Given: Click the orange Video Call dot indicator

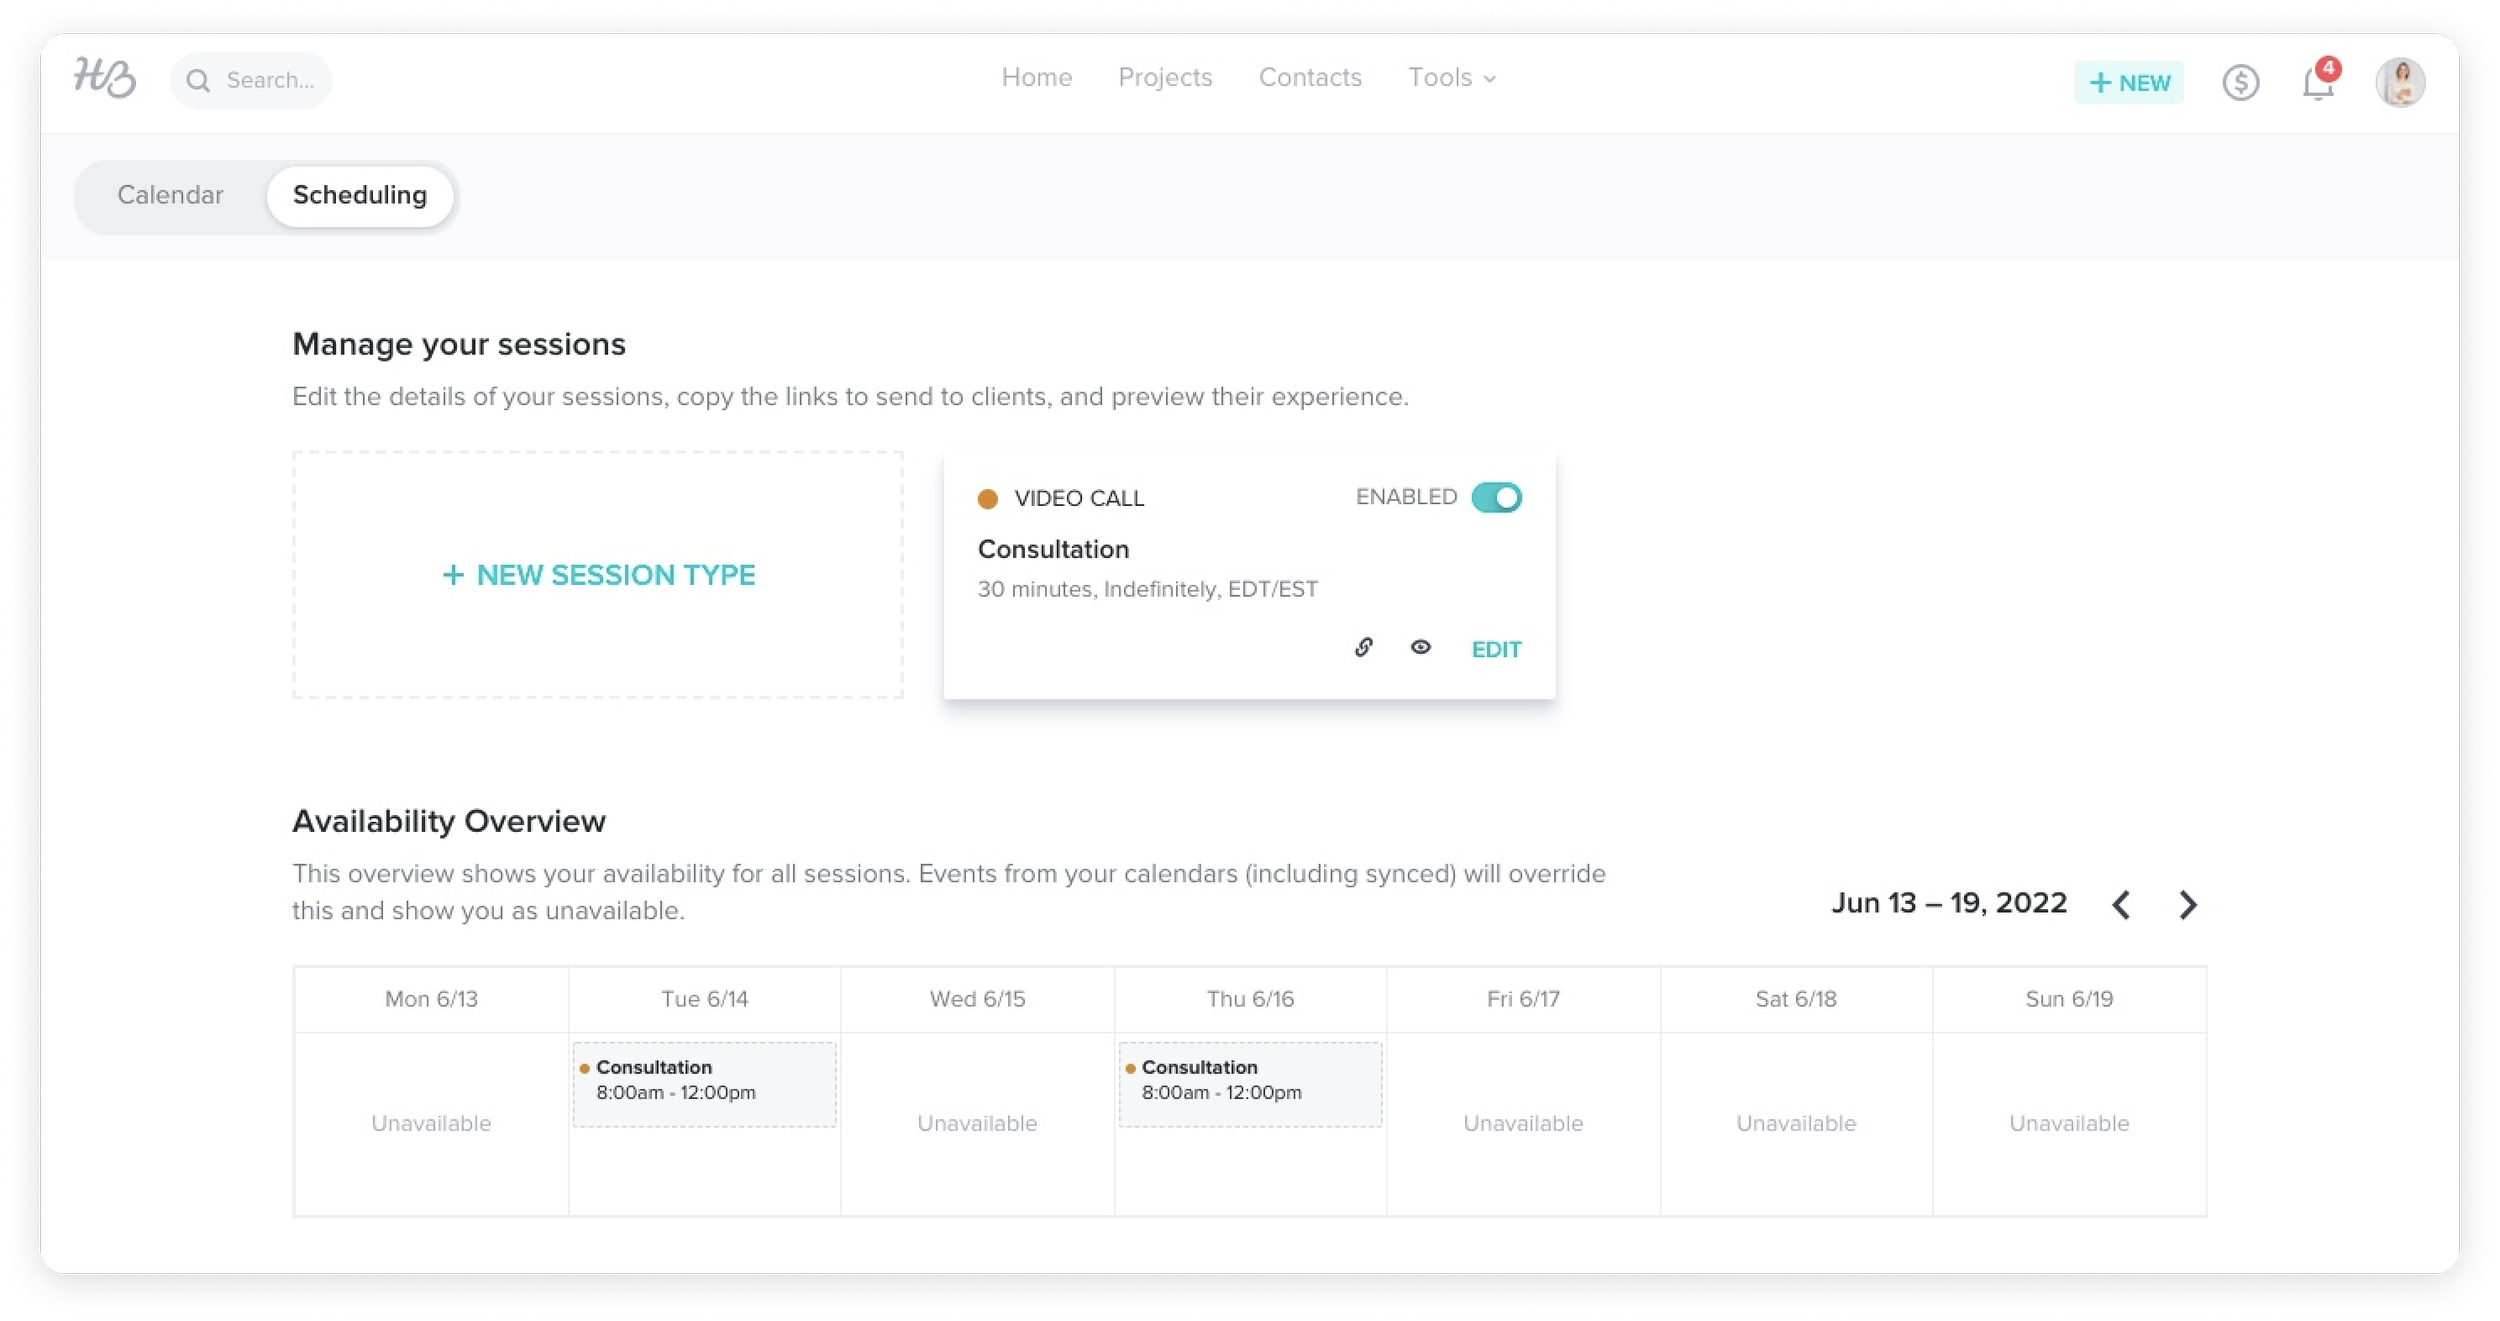Looking at the screenshot, I should (988, 497).
